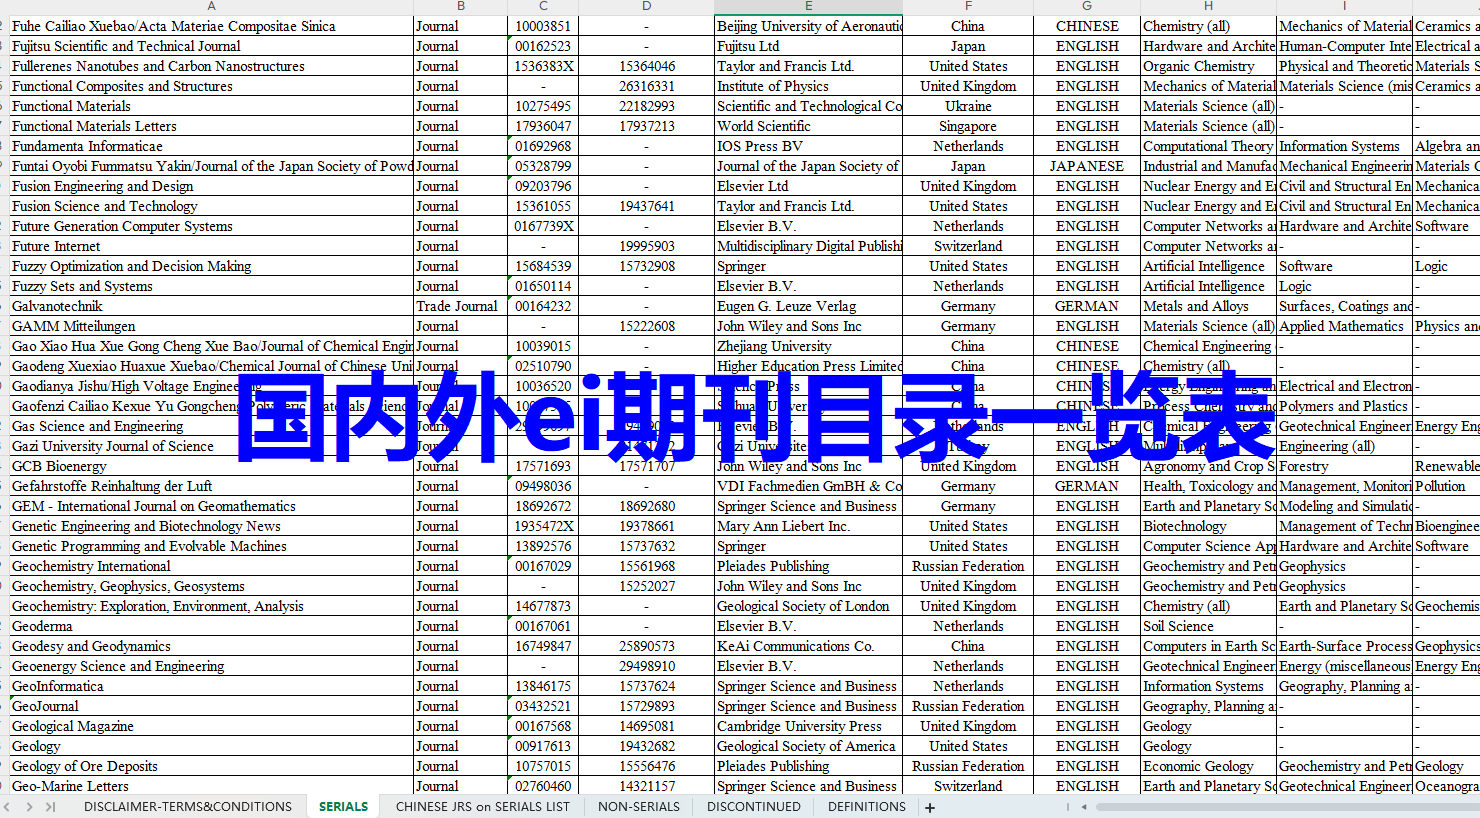Click the 'Future Internet' title cell
This screenshot has width=1480, height=818.
[x=211, y=246]
